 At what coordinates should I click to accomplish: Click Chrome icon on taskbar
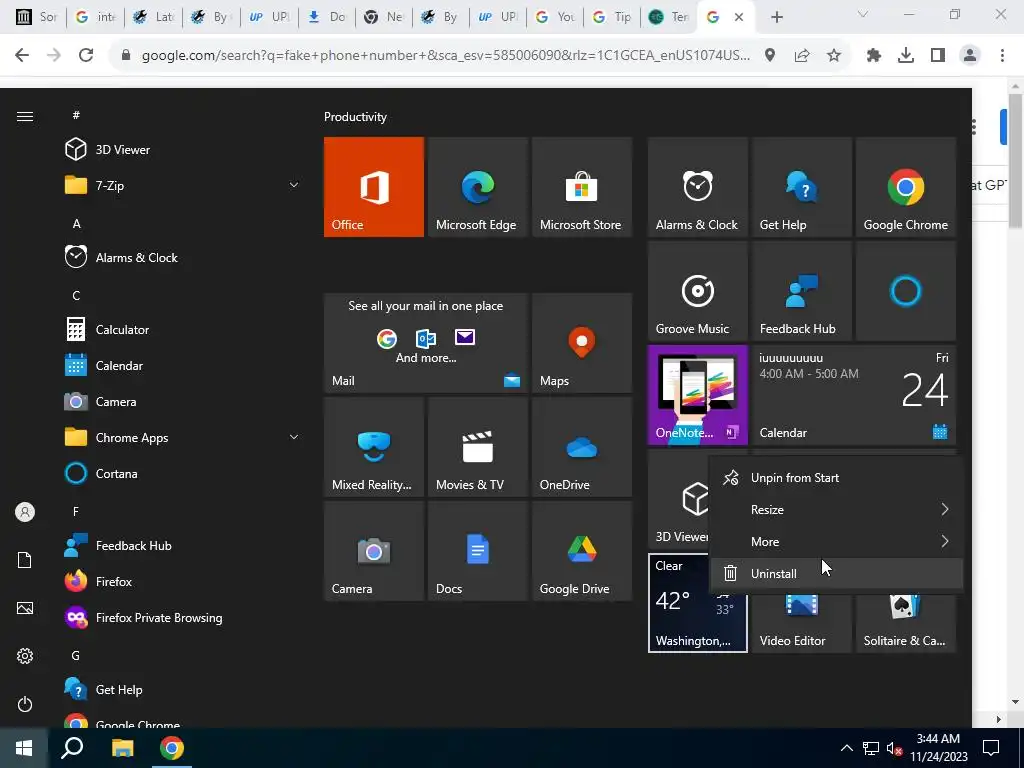[172, 748]
